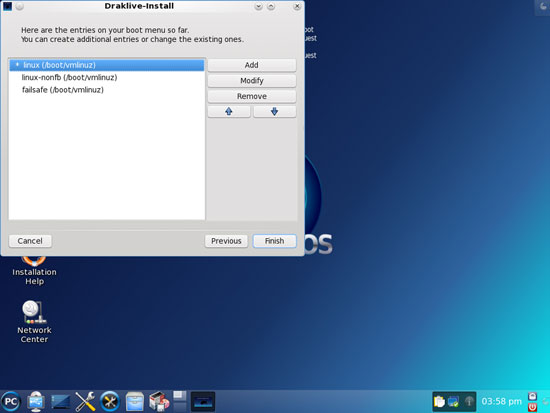Move boot entry down with arrow button
Image resolution: width=550 pixels, height=413 pixels.
(275, 112)
